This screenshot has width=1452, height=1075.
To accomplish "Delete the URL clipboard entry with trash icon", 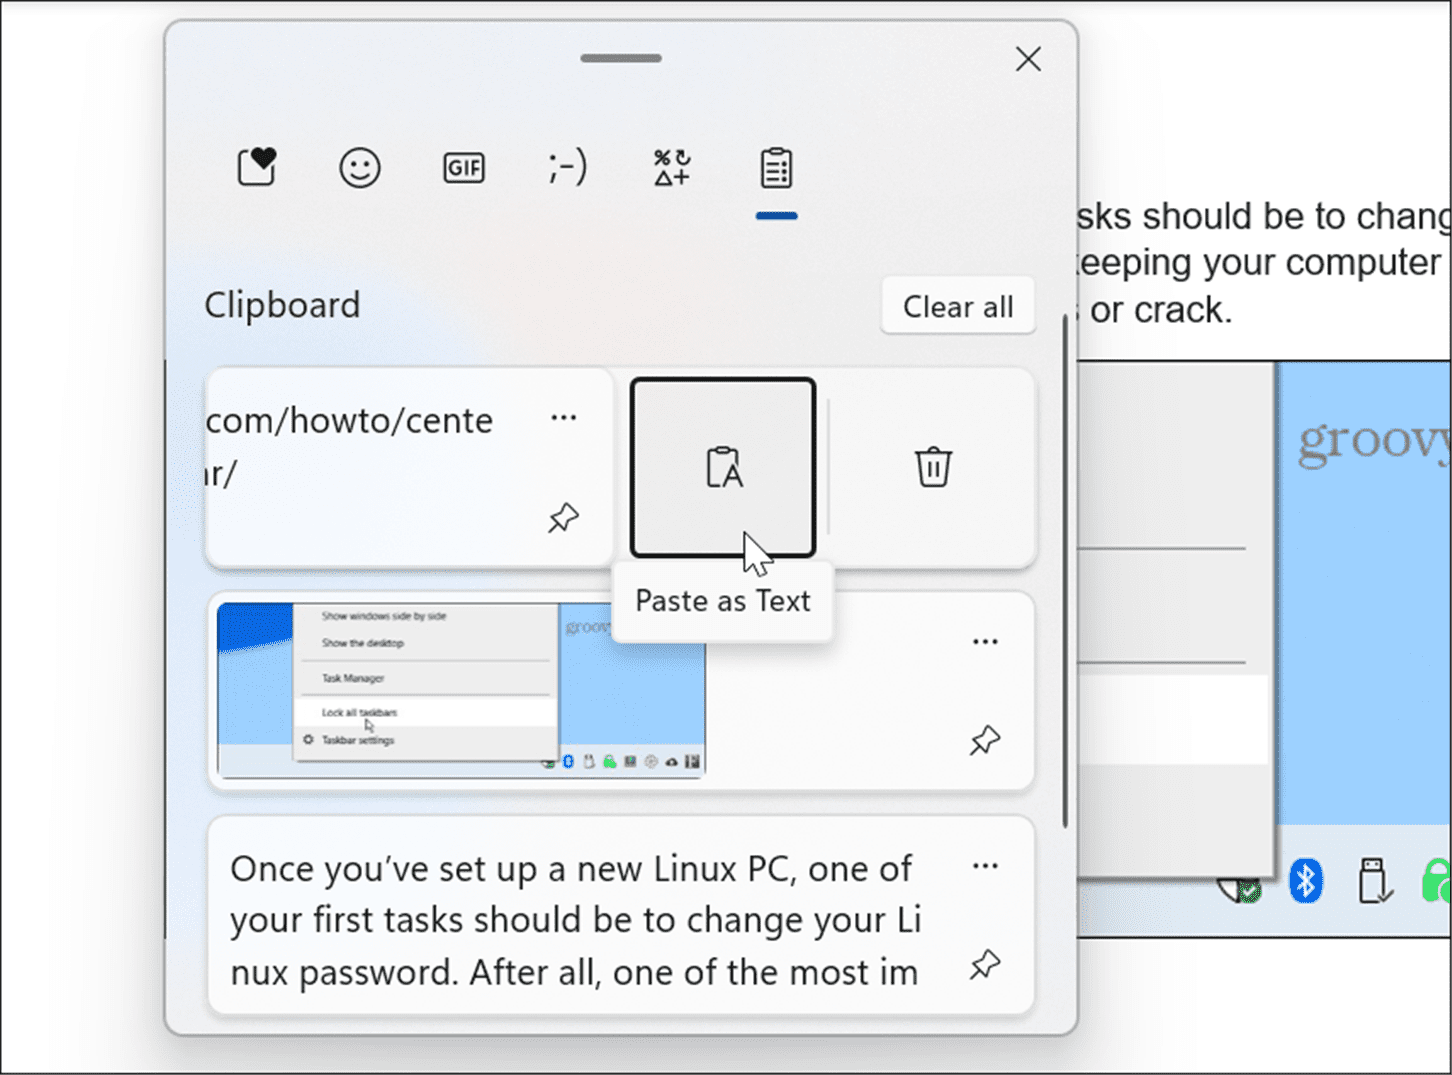I will [x=933, y=466].
